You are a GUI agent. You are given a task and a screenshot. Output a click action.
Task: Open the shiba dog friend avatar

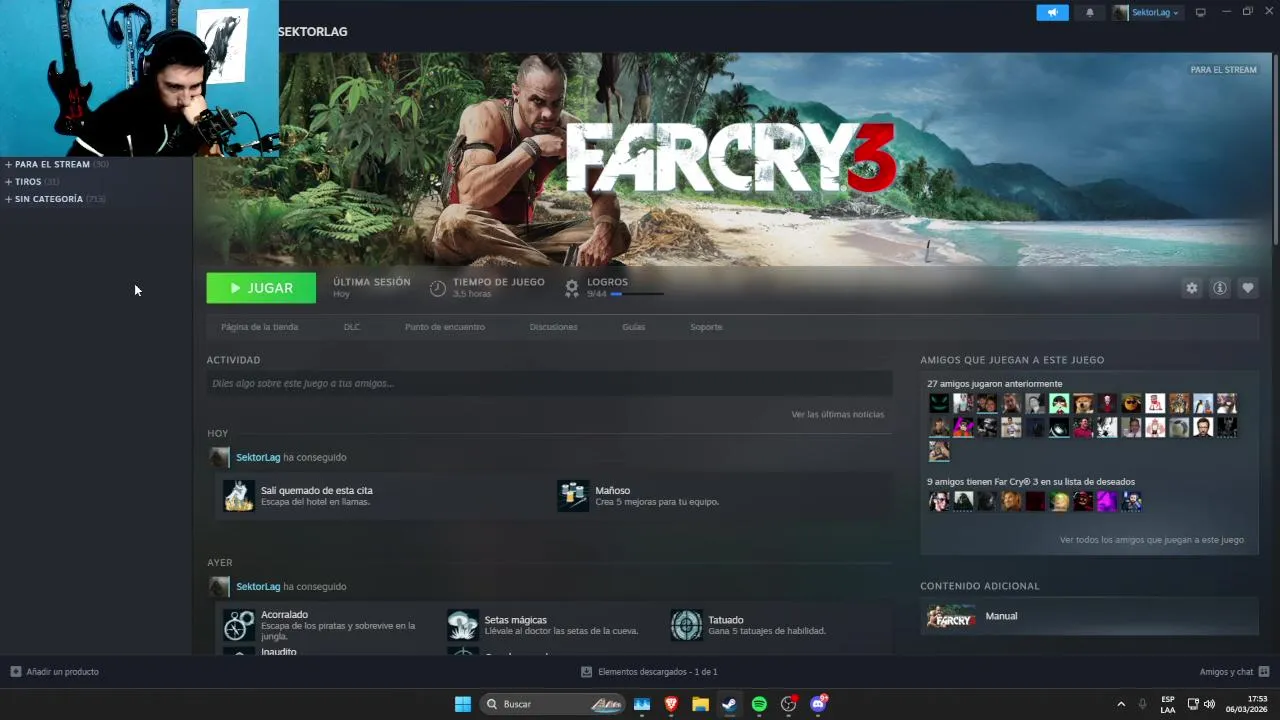click(1083, 403)
